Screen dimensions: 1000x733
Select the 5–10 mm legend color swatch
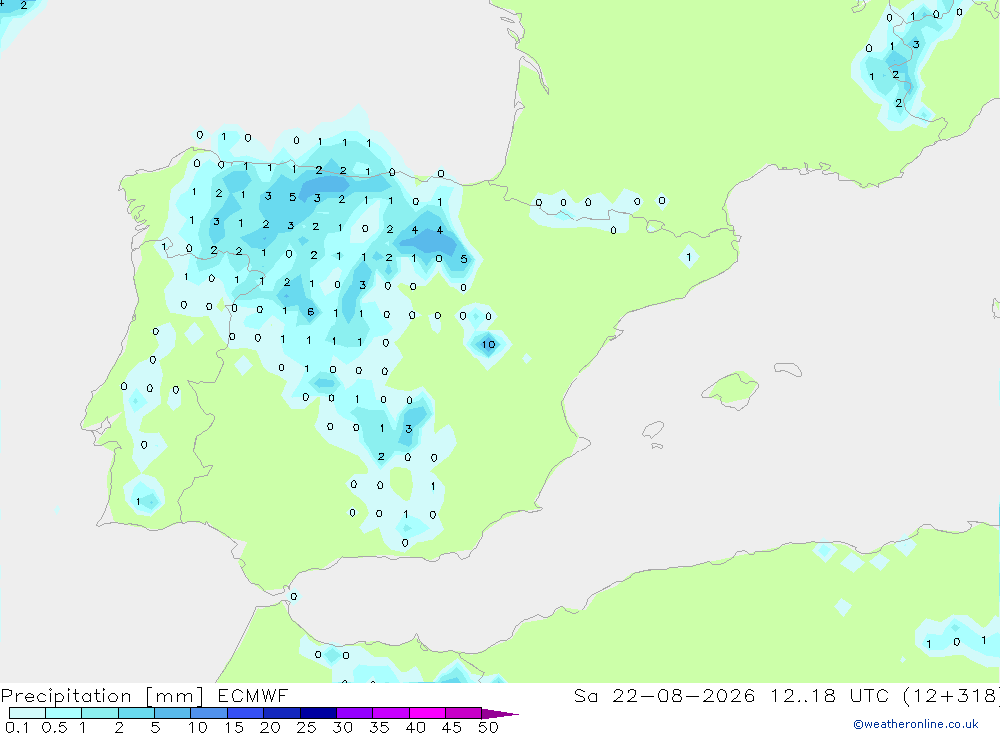(173, 713)
